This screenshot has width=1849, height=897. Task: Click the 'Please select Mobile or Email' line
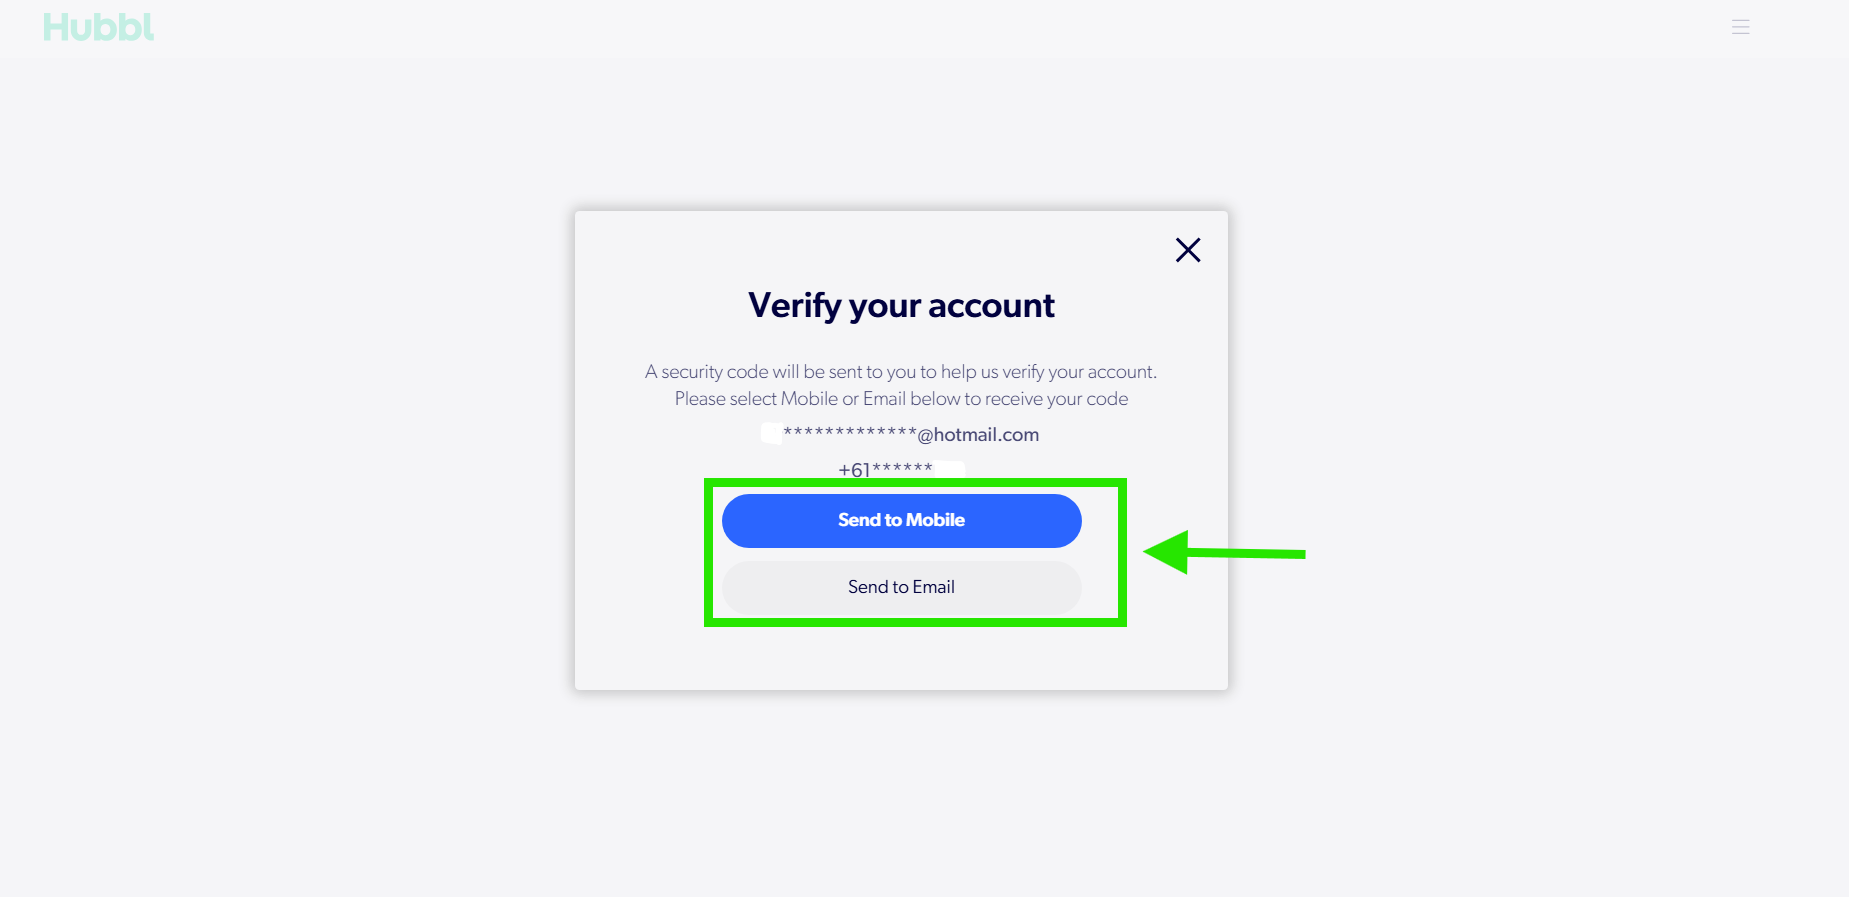tap(901, 399)
